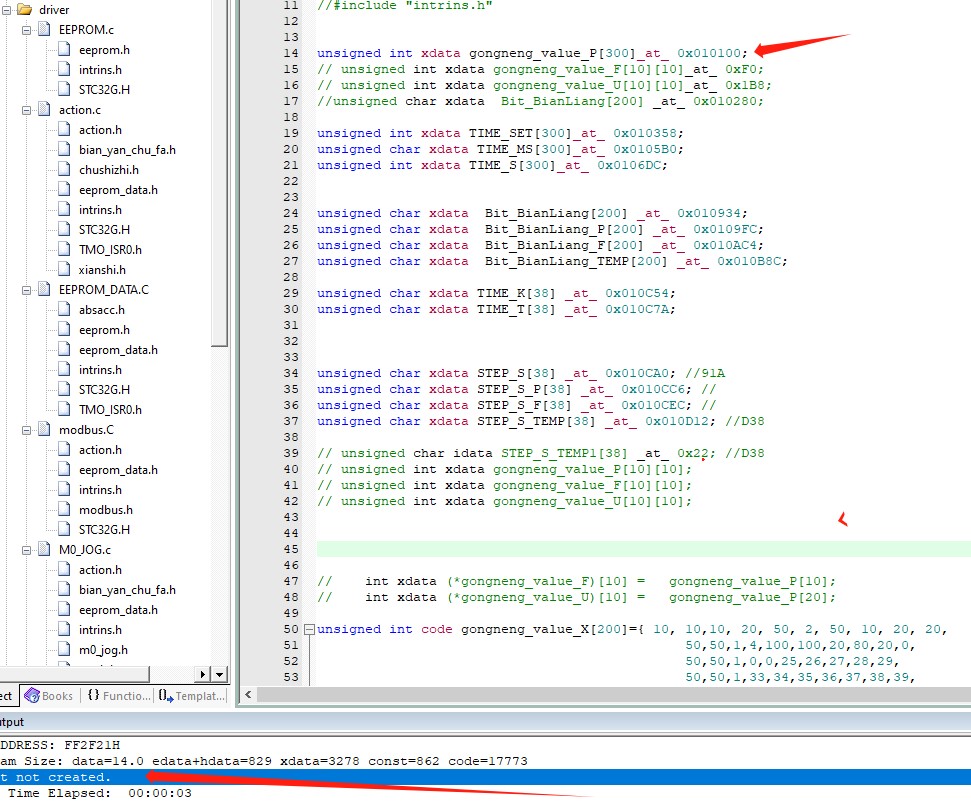Select intrins.h under M0_JOG.c

(x=100, y=630)
